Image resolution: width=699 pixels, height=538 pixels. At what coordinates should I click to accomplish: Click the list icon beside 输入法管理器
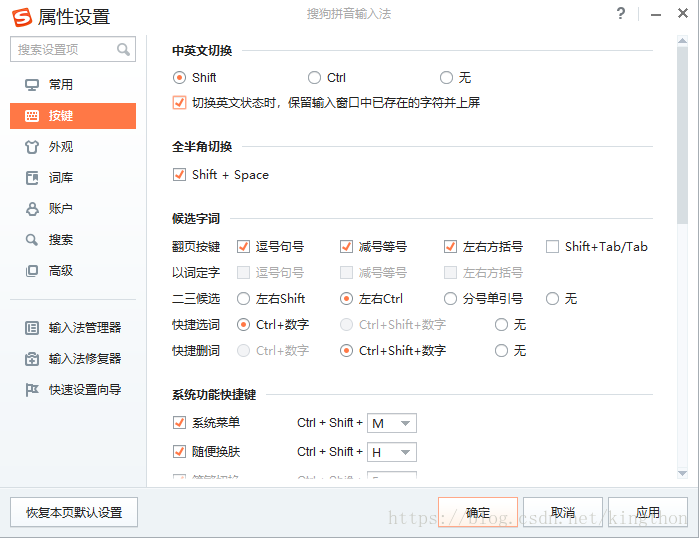(x=32, y=328)
